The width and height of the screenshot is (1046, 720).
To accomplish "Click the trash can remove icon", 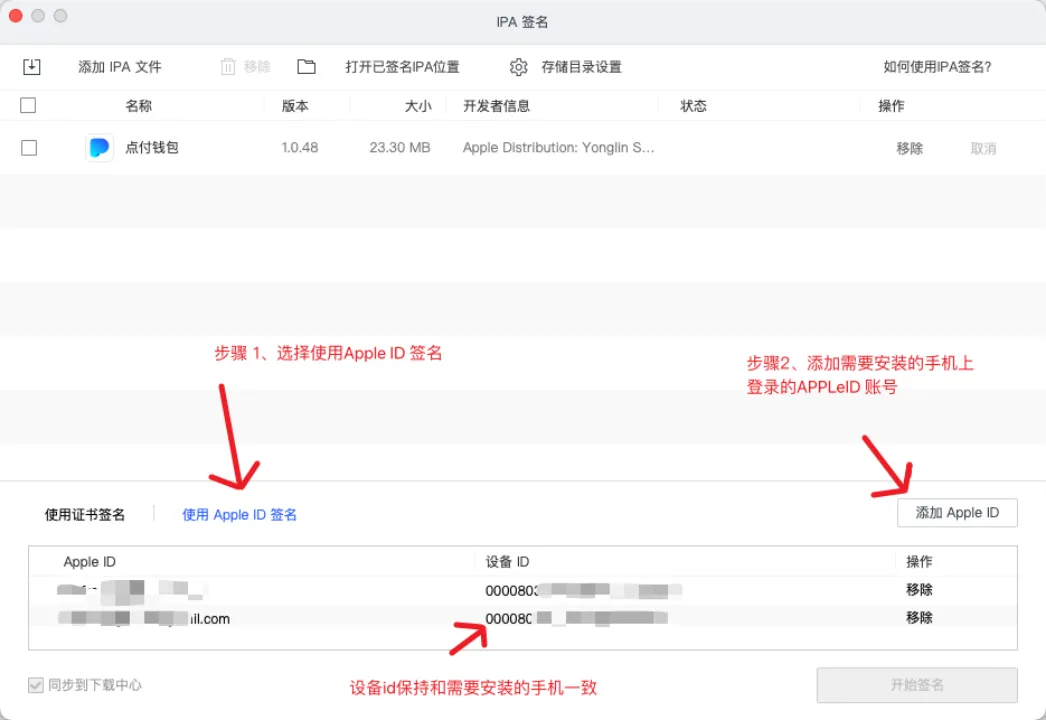I will point(228,67).
